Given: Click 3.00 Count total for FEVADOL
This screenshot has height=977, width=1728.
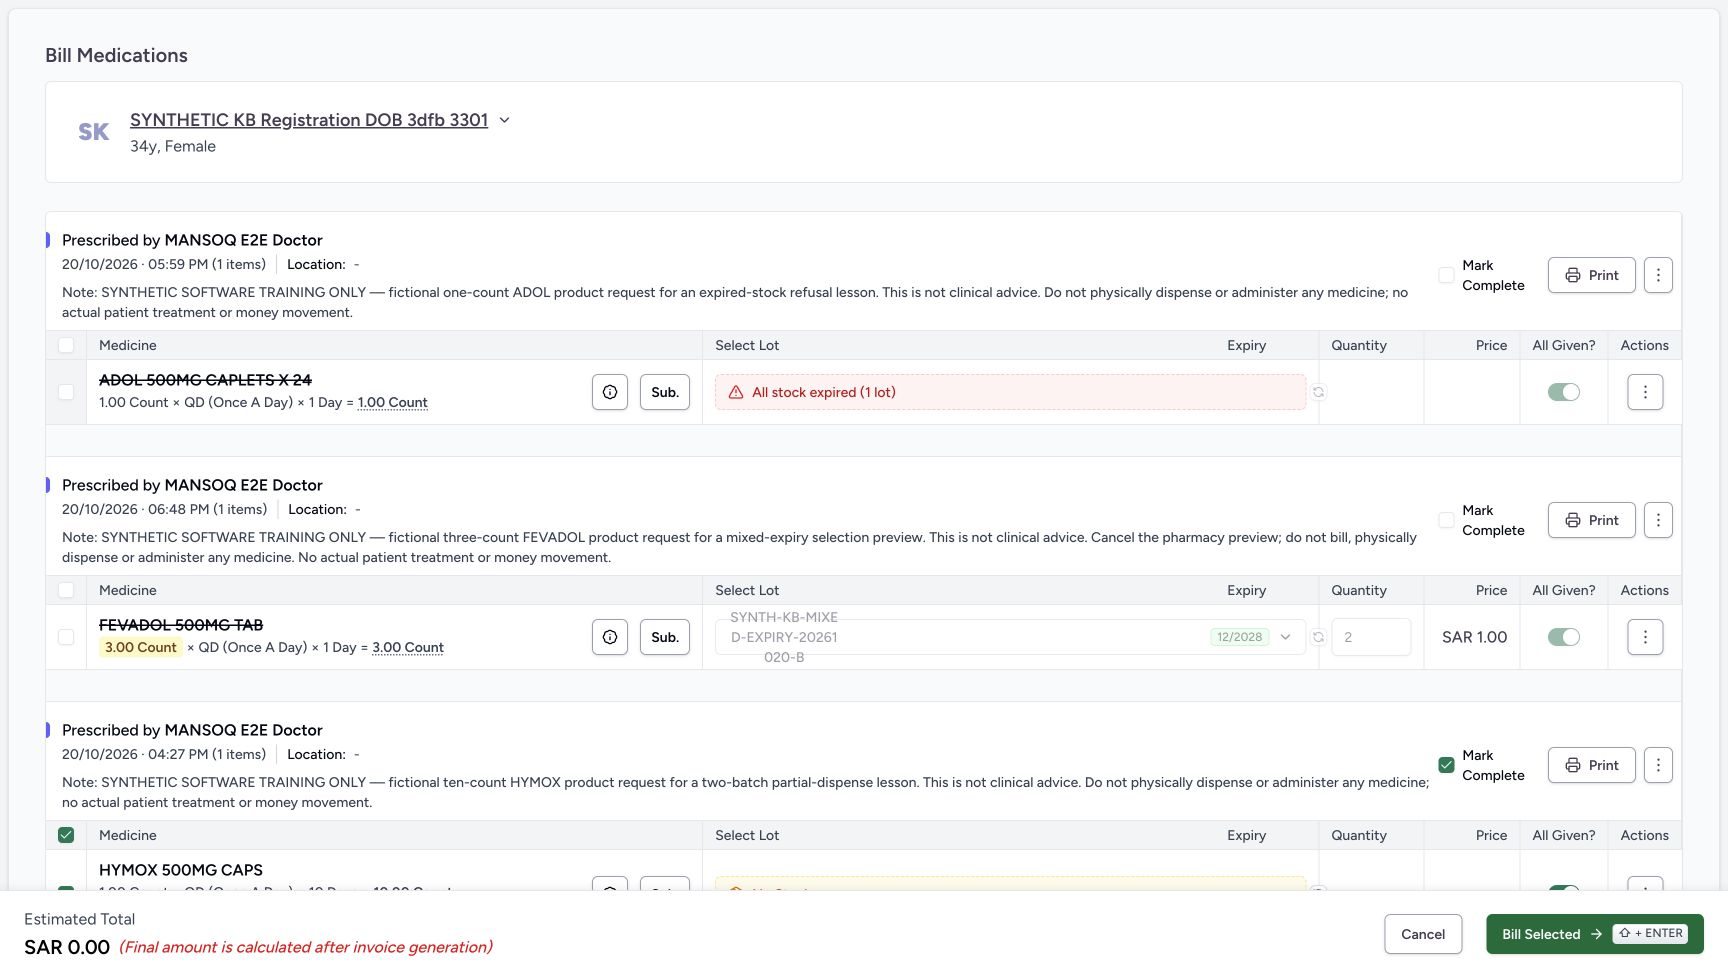Looking at the screenshot, I should [x=408, y=647].
